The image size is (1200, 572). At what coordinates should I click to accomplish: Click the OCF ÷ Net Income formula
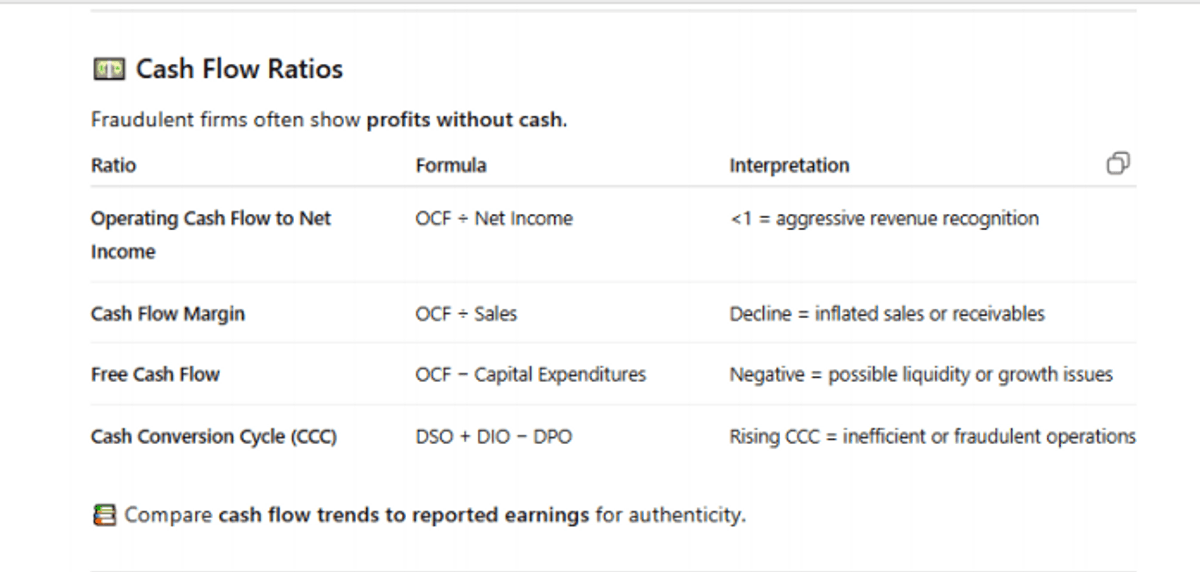[494, 218]
